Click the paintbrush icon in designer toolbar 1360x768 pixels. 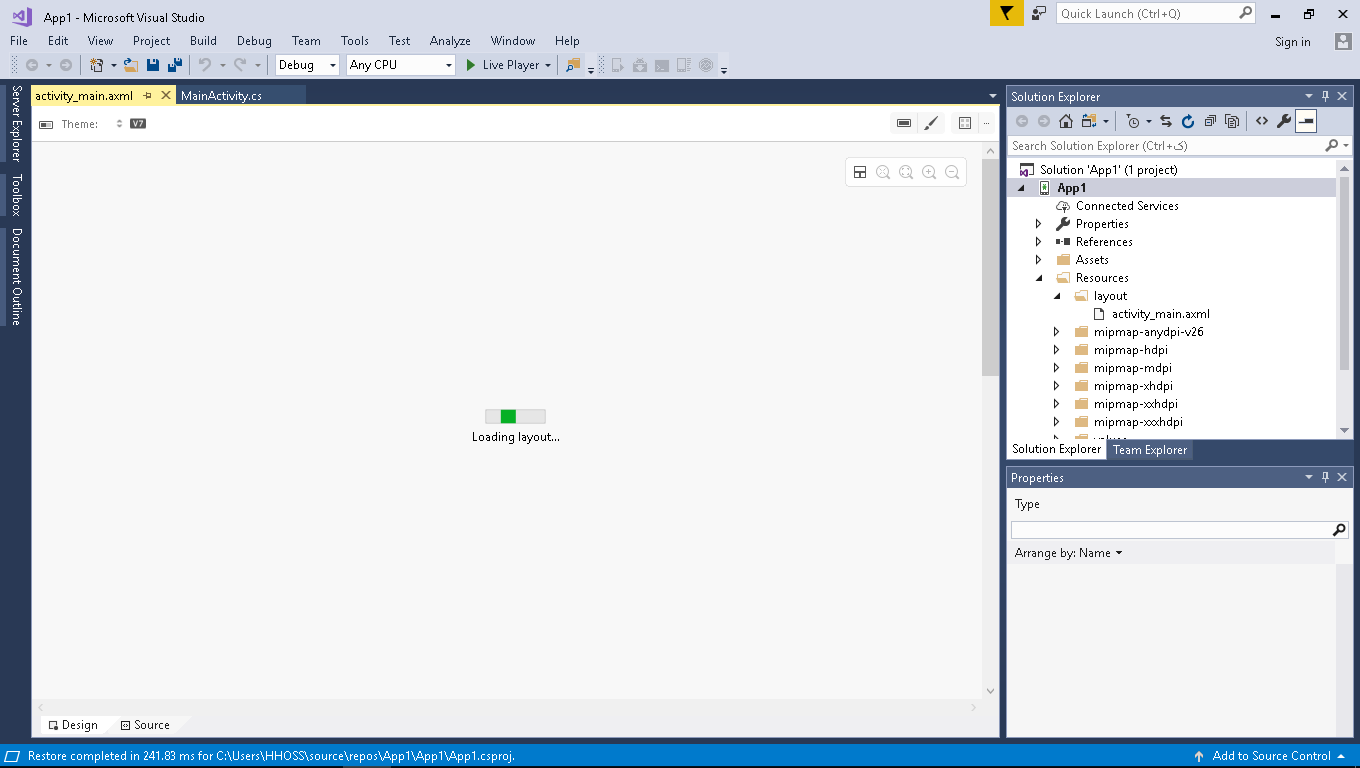(x=931, y=123)
